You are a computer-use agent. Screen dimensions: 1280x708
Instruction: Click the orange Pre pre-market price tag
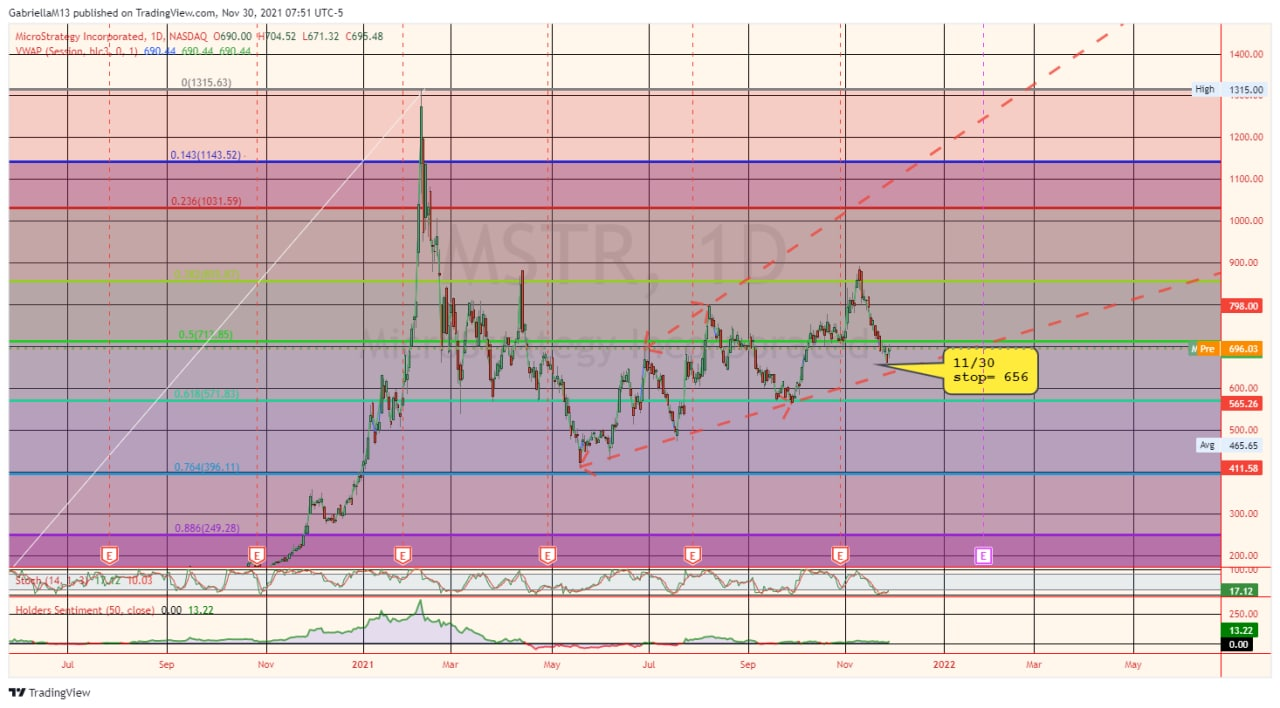[1207, 349]
